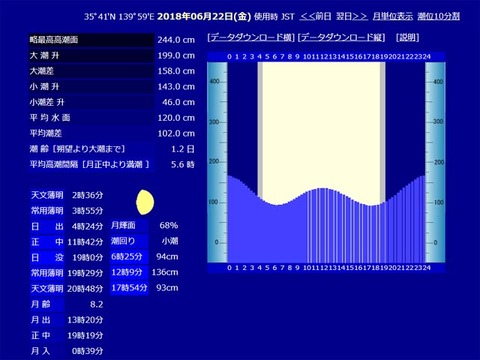Go to previous day link <<前日
480x360 pixels.
[315, 16]
